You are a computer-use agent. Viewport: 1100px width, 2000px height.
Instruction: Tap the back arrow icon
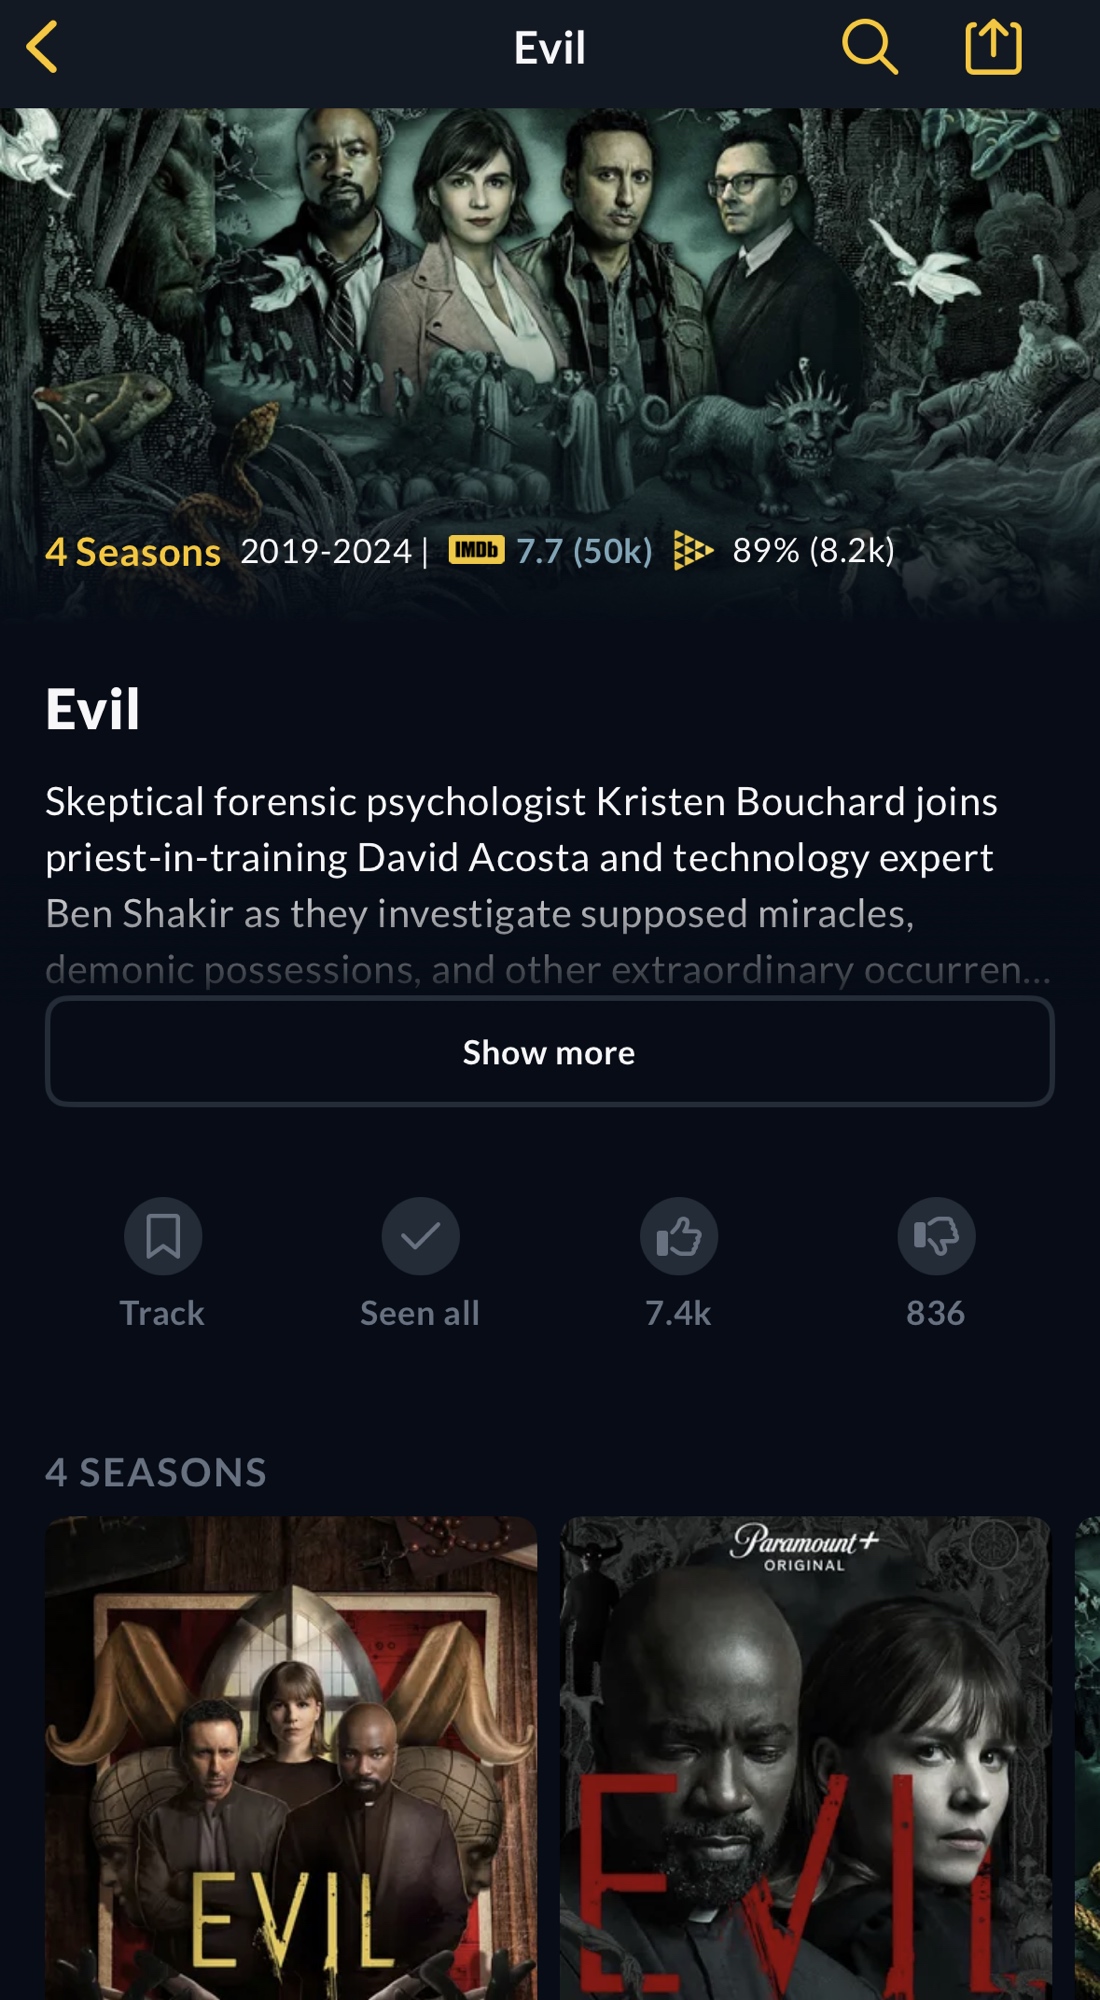(x=42, y=47)
